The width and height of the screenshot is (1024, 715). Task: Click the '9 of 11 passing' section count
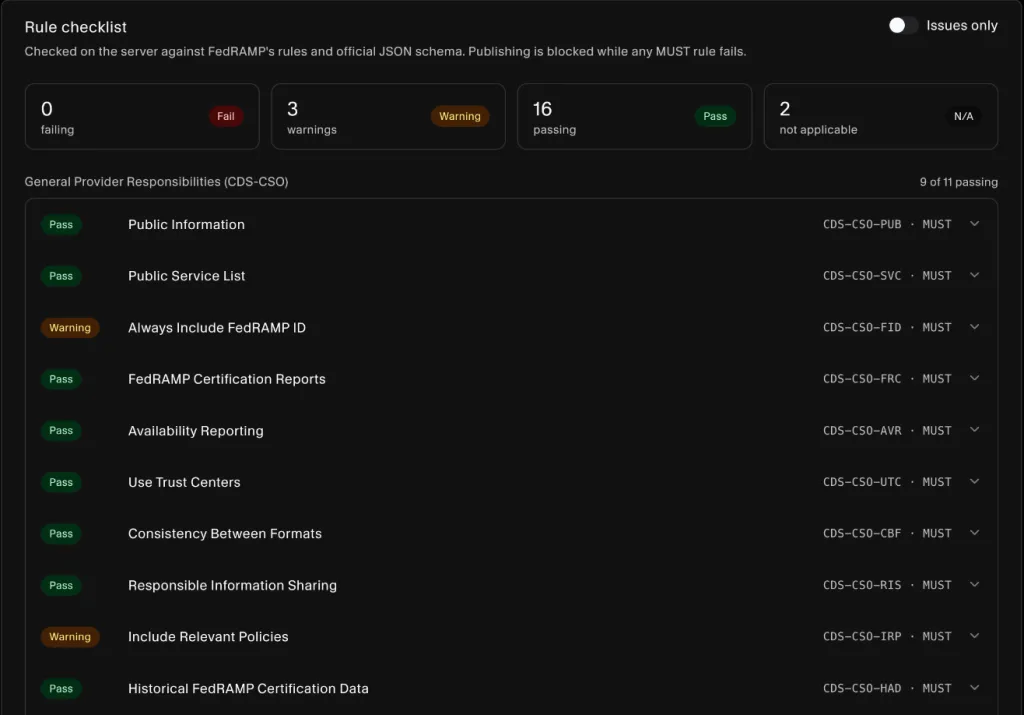(x=959, y=182)
